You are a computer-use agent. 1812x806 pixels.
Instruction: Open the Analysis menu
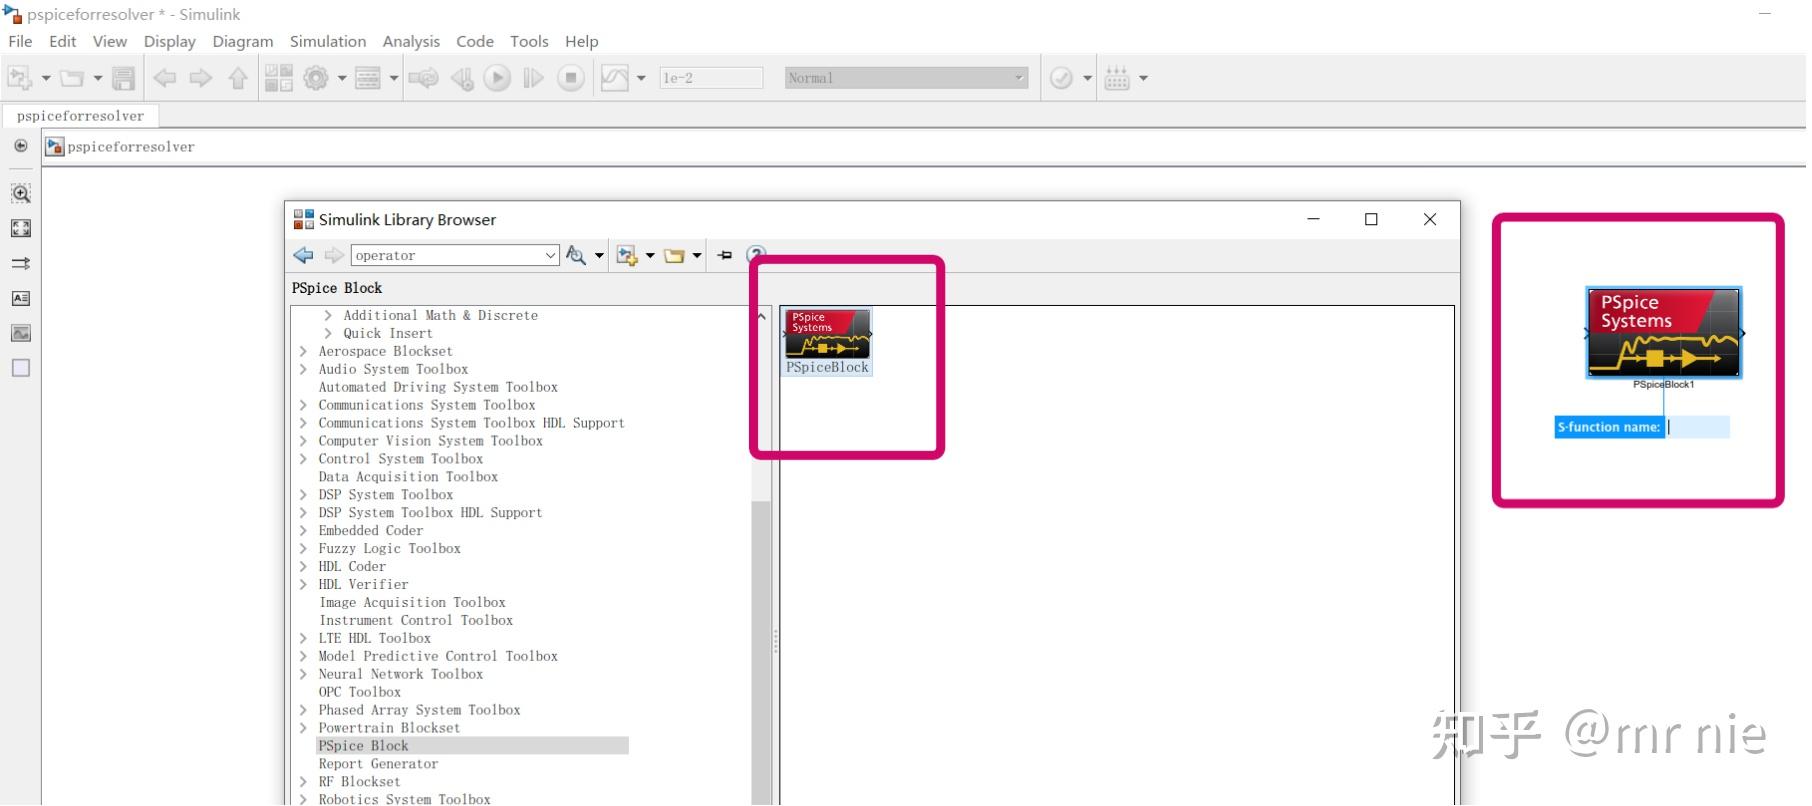coord(411,41)
